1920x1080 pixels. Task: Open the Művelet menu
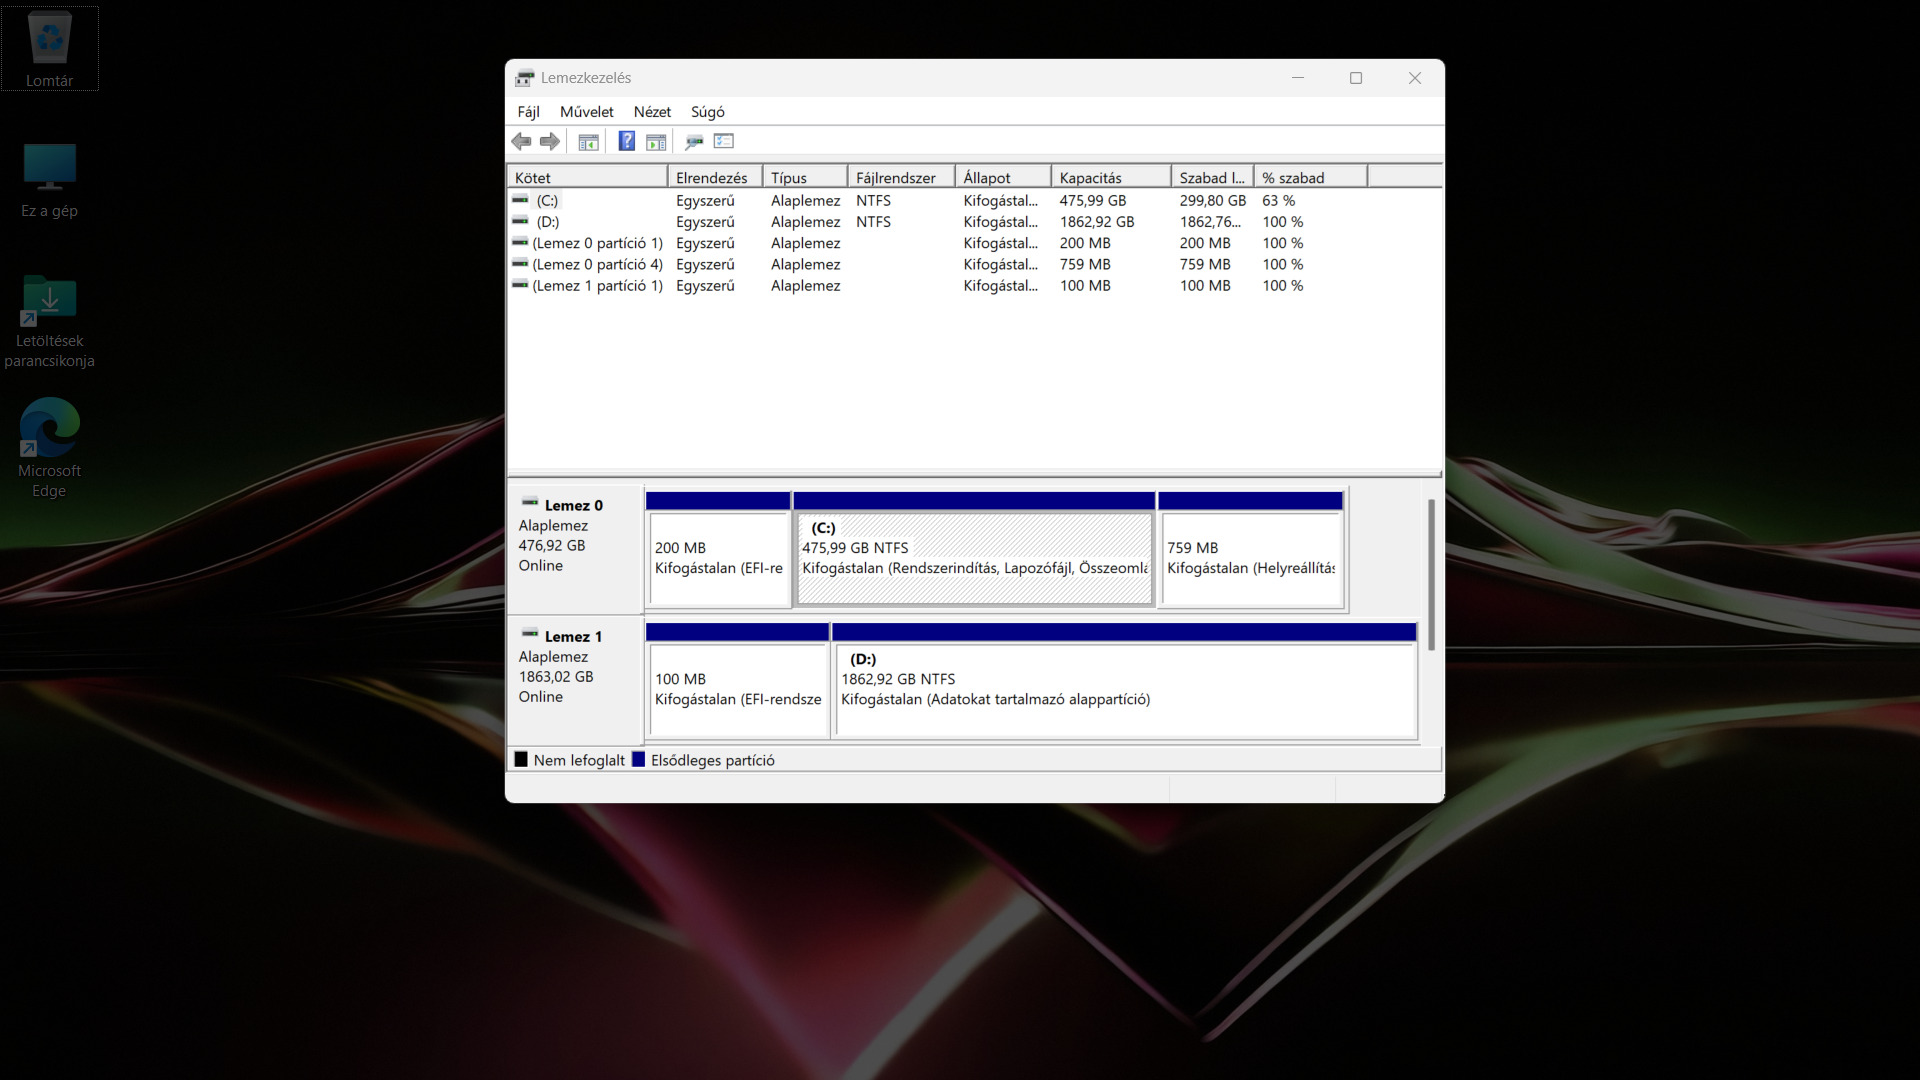[586, 112]
